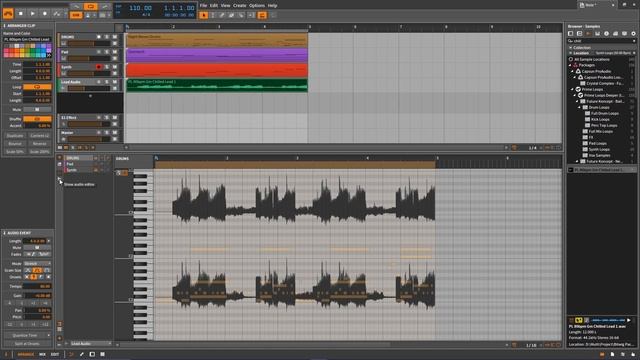The image size is (640, 360).
Task: Toggle the Shuffle button in inspector
Action: click(x=37, y=119)
